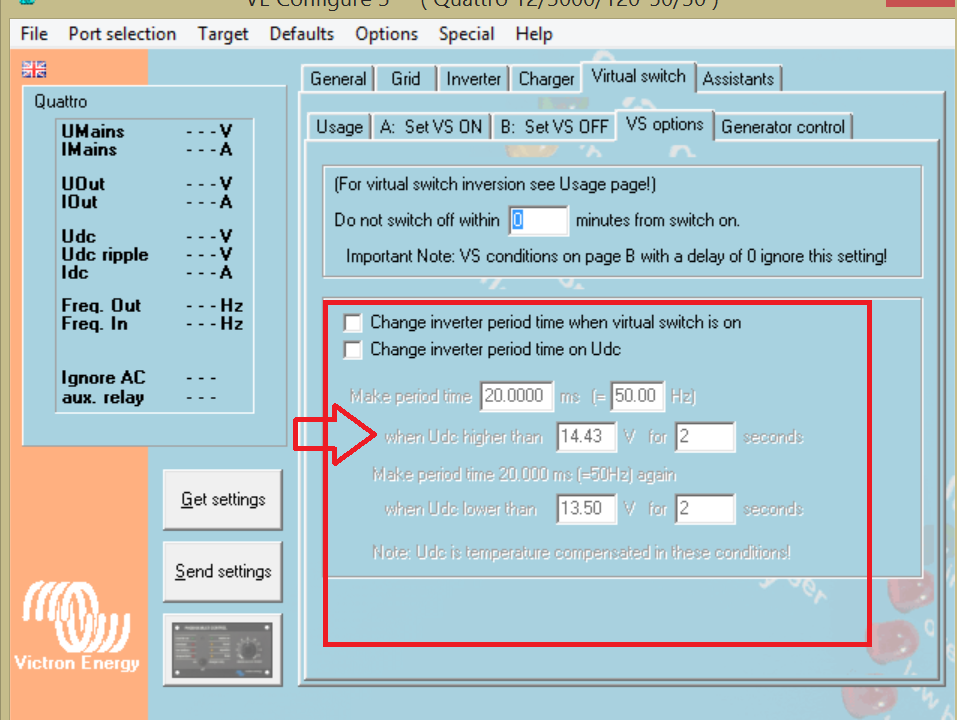Click the UK flag language icon
957x720 pixels.
pyautogui.click(x=34, y=69)
